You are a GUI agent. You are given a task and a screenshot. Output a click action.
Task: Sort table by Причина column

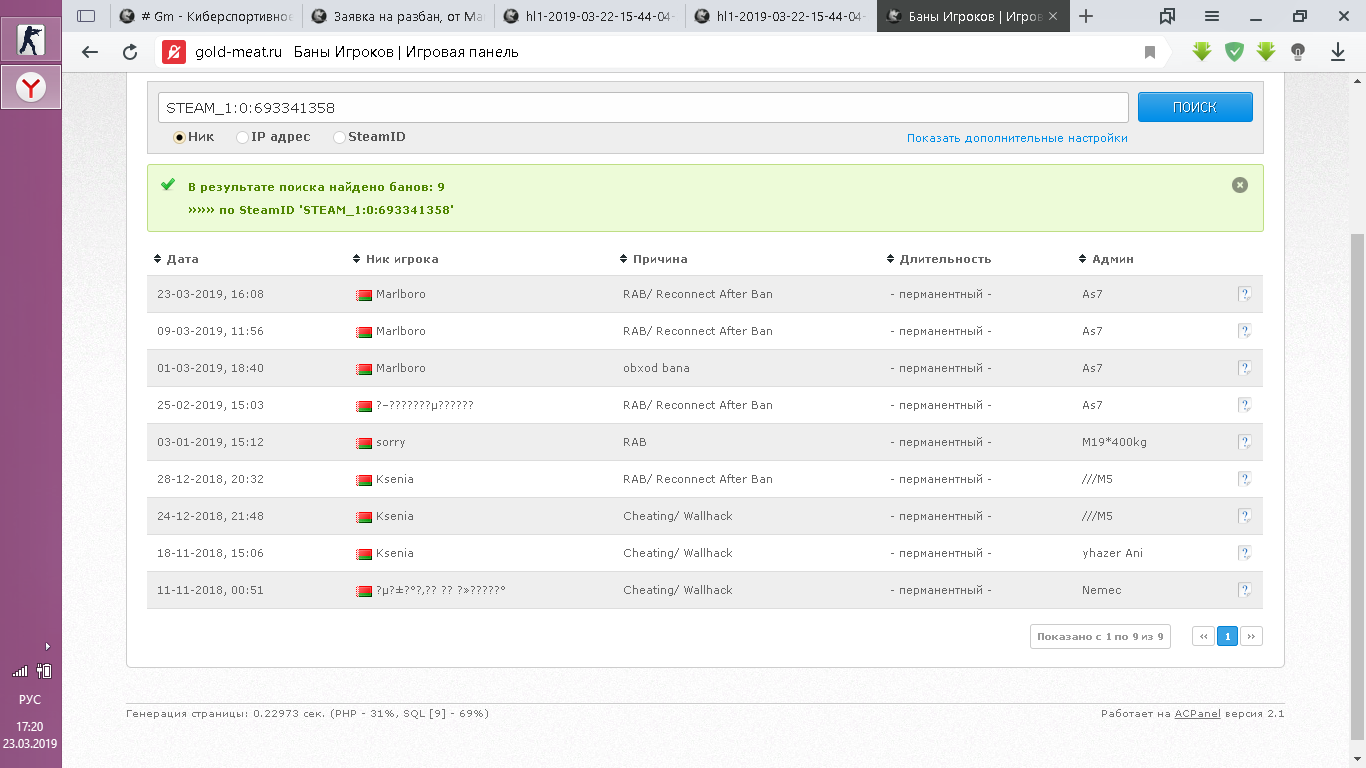click(x=654, y=259)
